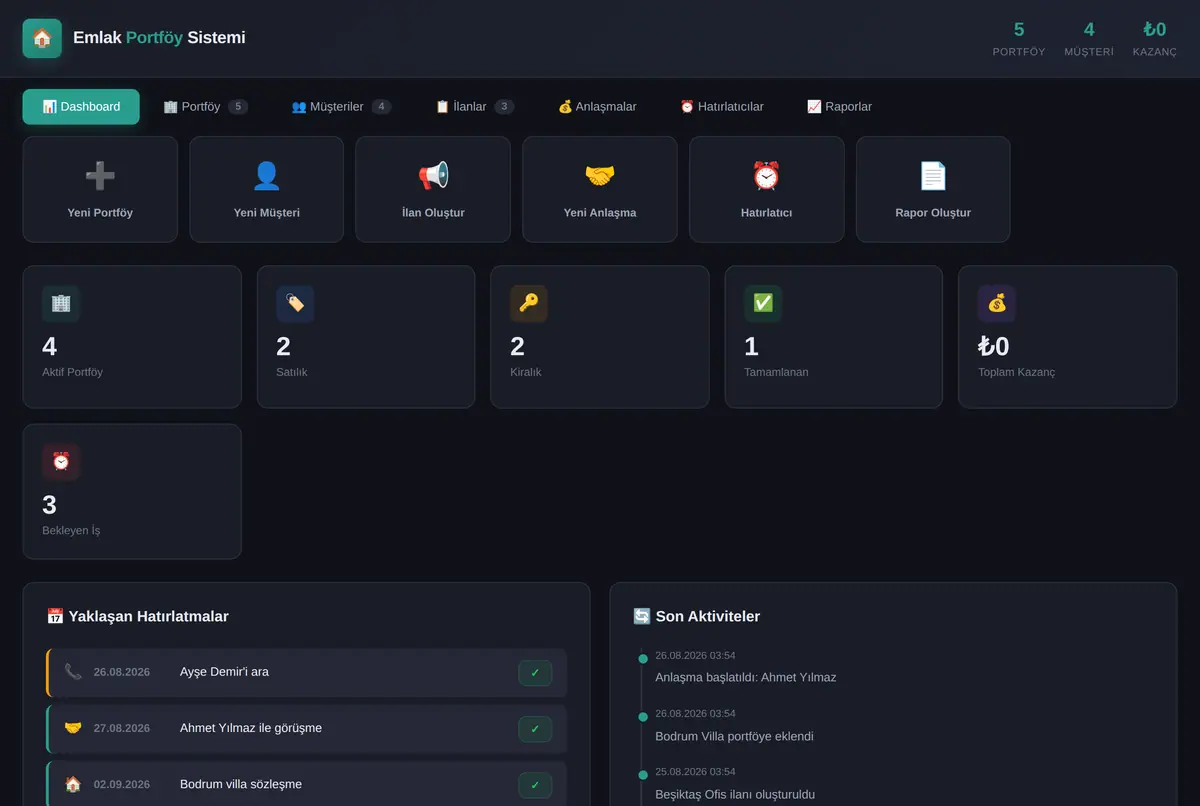
Task: Complete the "Bodrum villa sözleşme" reminder
Action: click(x=535, y=785)
